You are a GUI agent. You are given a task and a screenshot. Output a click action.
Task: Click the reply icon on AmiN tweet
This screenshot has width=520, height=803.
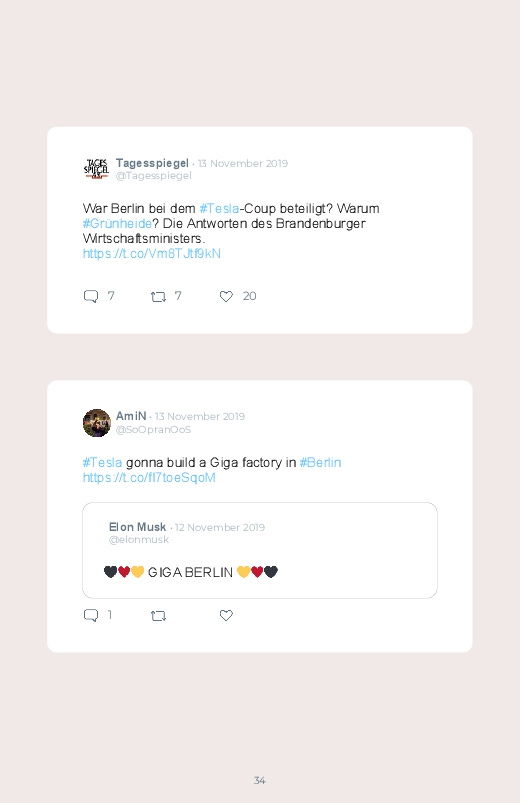pos(91,615)
